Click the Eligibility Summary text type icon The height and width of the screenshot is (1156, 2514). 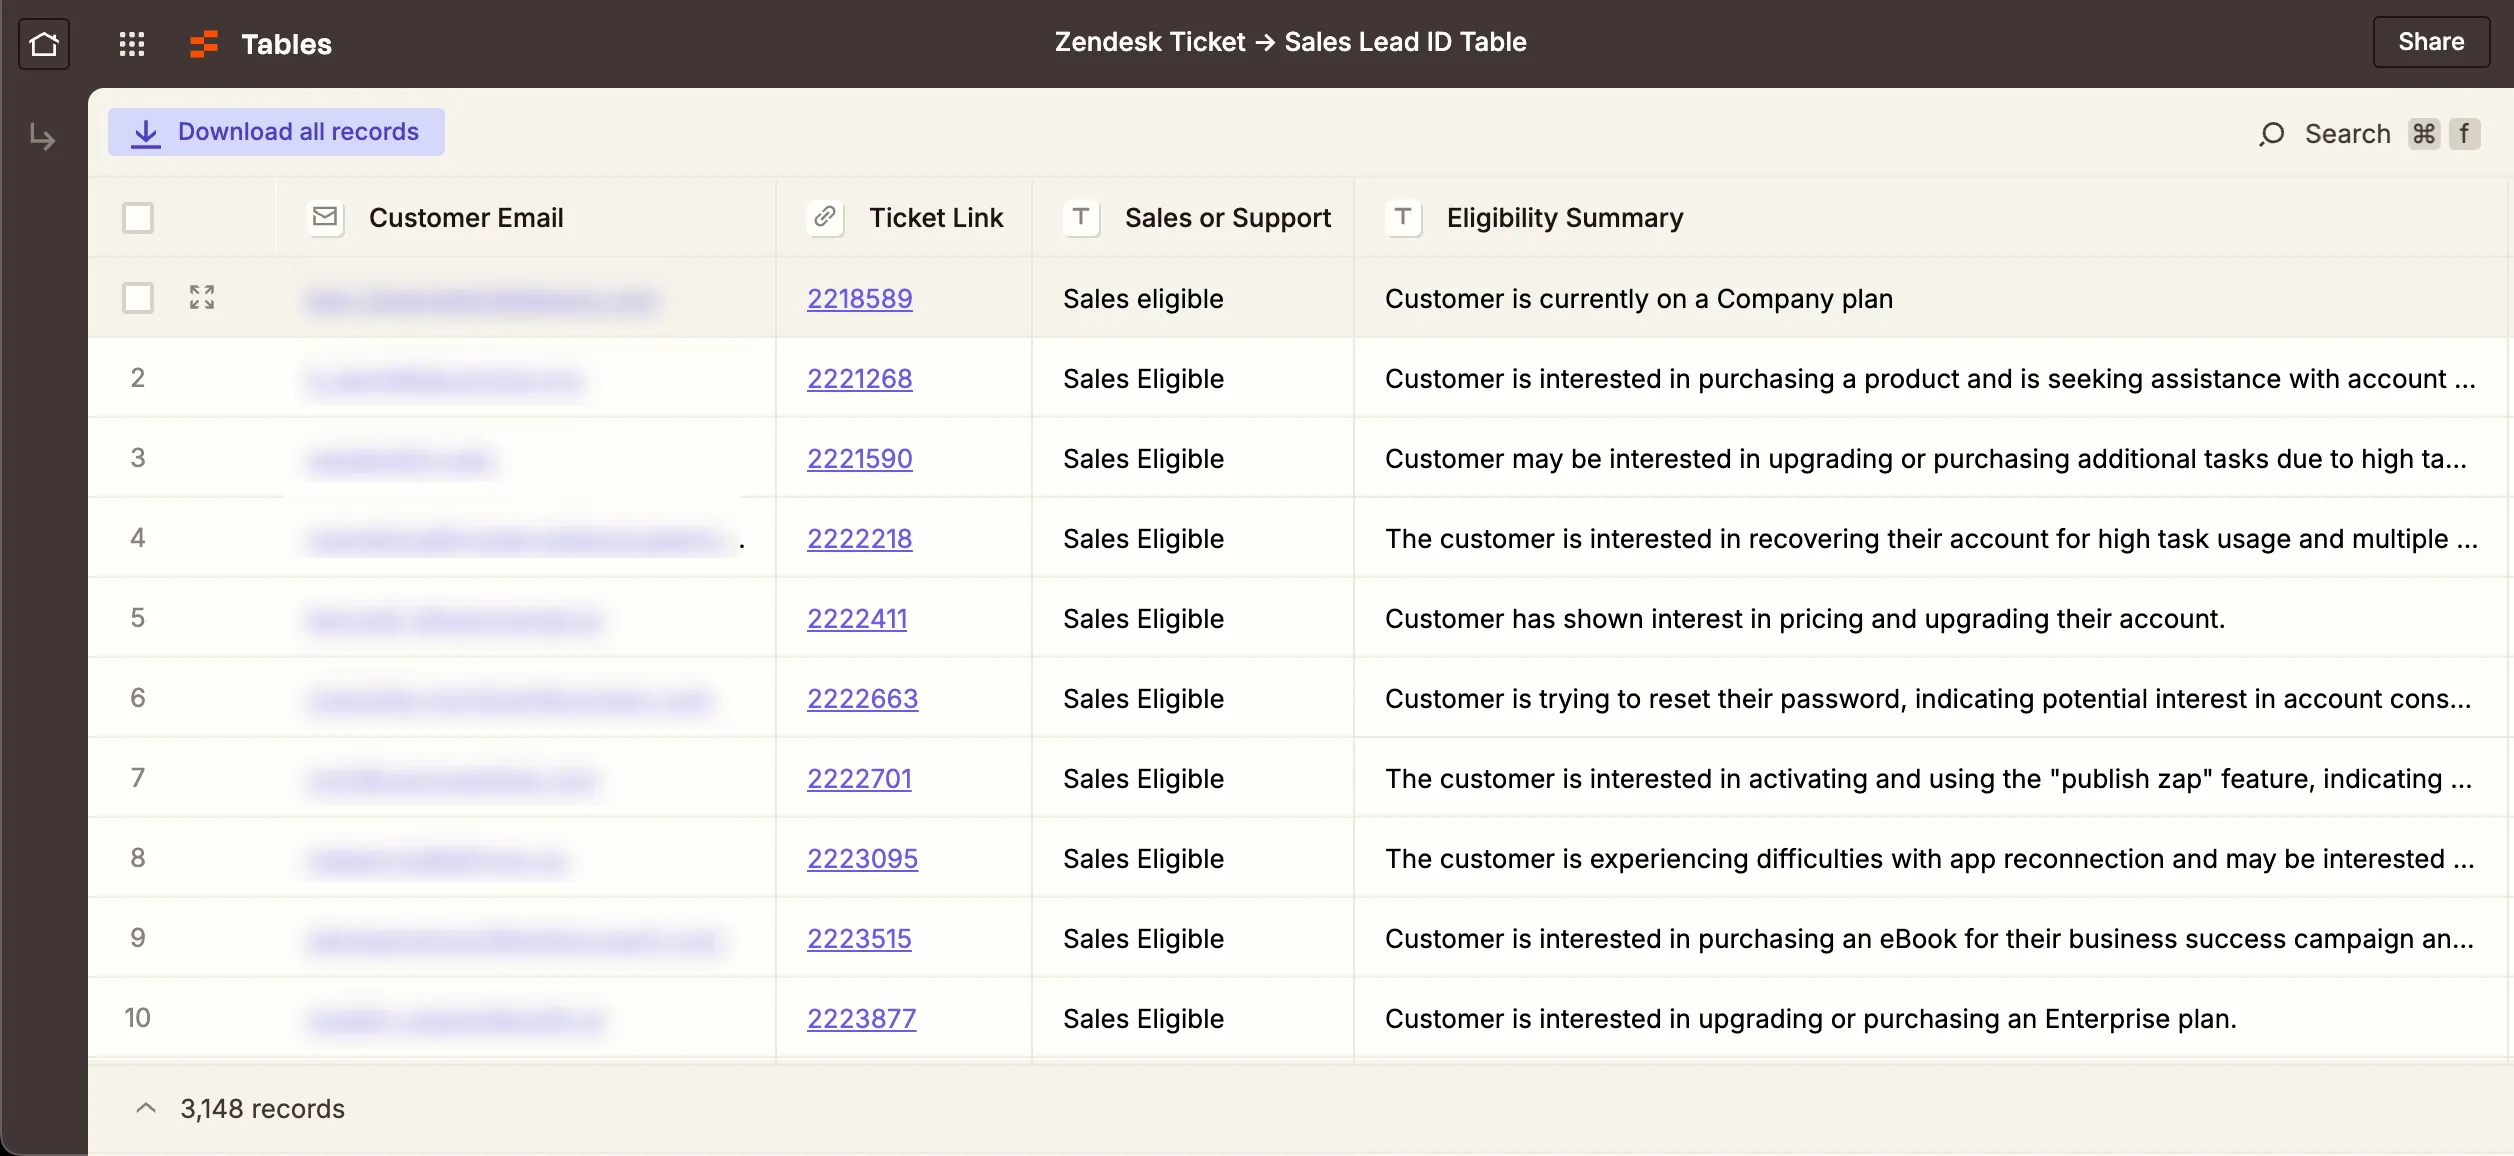tap(1403, 217)
